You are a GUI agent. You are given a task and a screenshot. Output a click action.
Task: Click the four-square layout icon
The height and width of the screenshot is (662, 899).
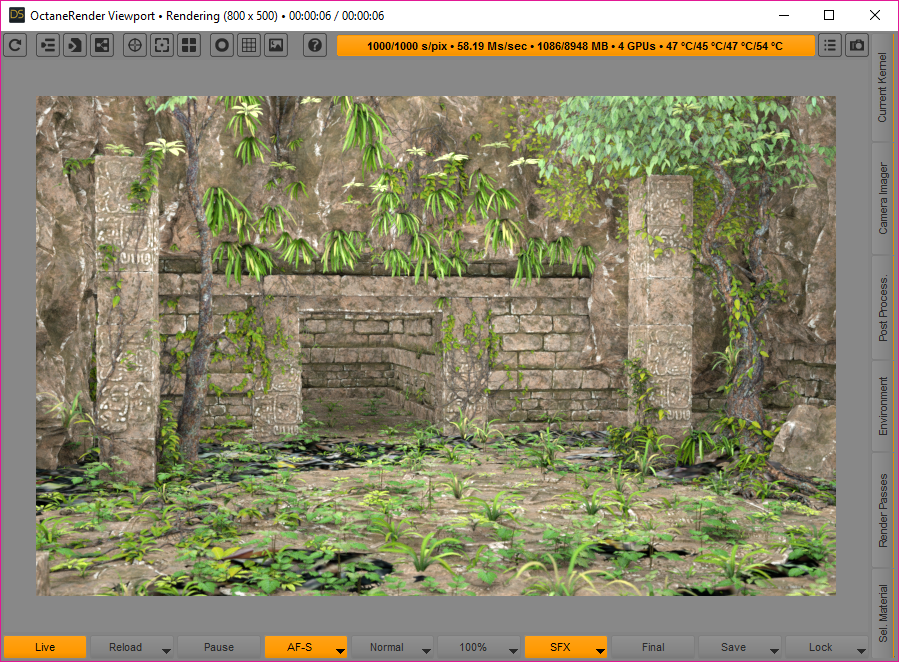pos(189,45)
